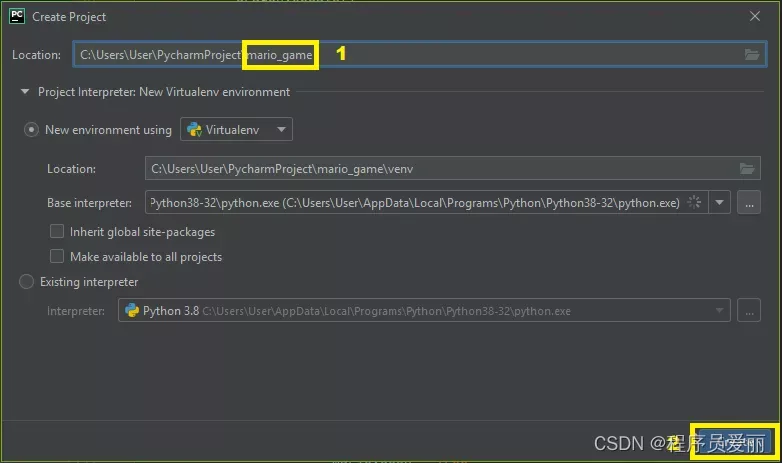Screen dimensions: 782x463
Task: Click the venv Location path field
Action: pyautogui.click(x=452, y=169)
